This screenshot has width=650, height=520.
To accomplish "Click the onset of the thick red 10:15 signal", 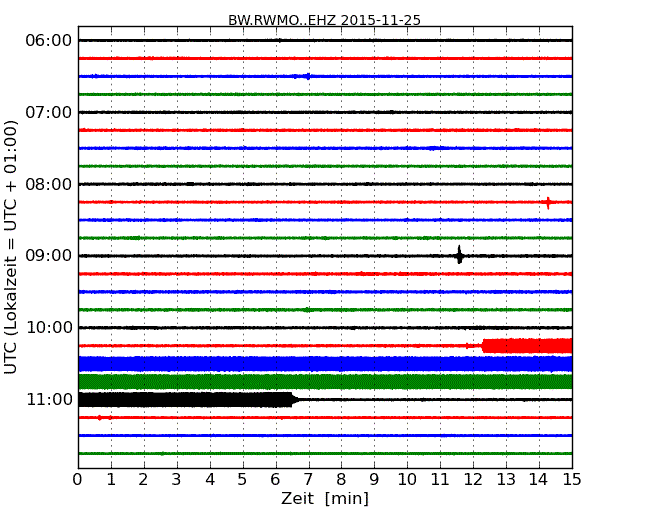I will point(483,346).
